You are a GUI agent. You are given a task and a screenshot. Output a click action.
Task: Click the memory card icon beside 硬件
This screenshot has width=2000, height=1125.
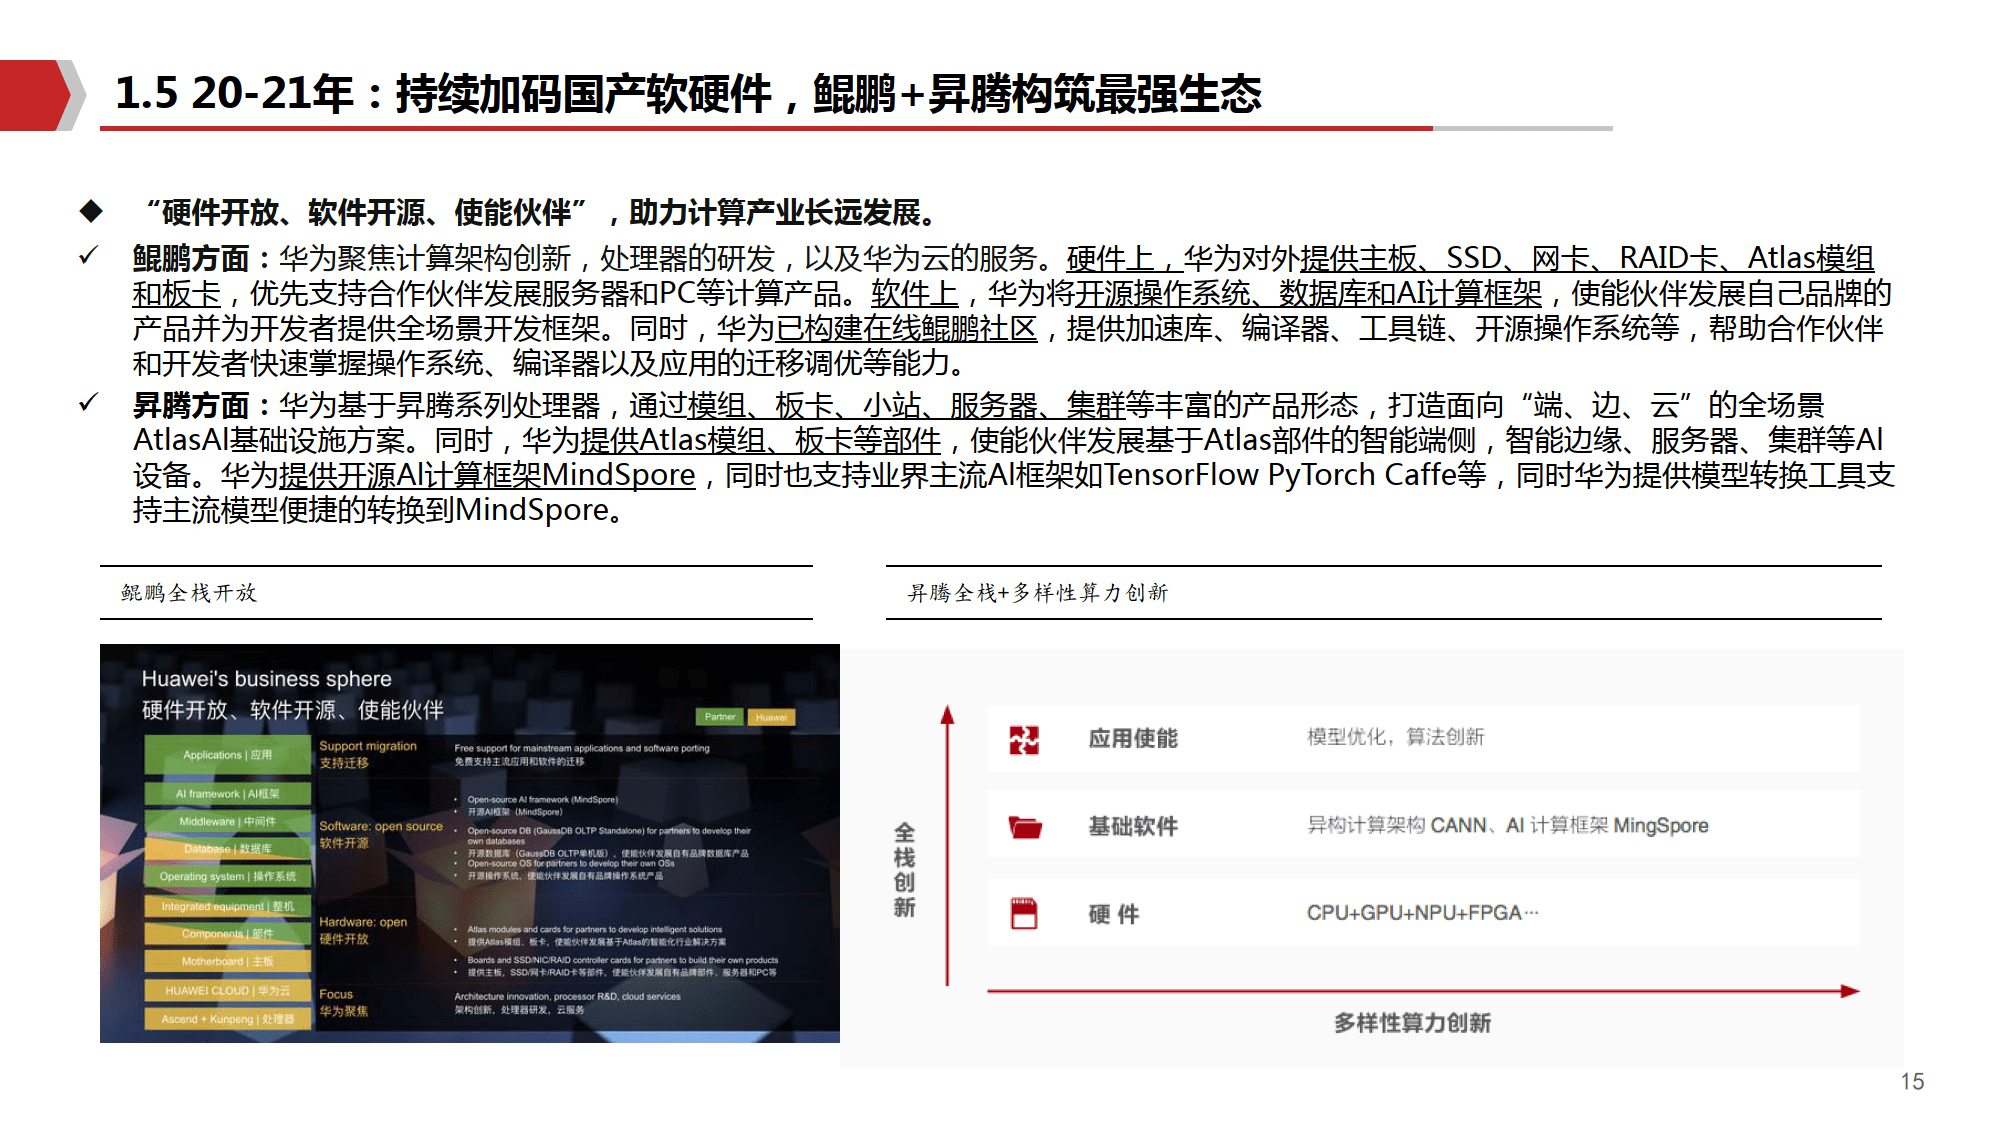click(1024, 914)
